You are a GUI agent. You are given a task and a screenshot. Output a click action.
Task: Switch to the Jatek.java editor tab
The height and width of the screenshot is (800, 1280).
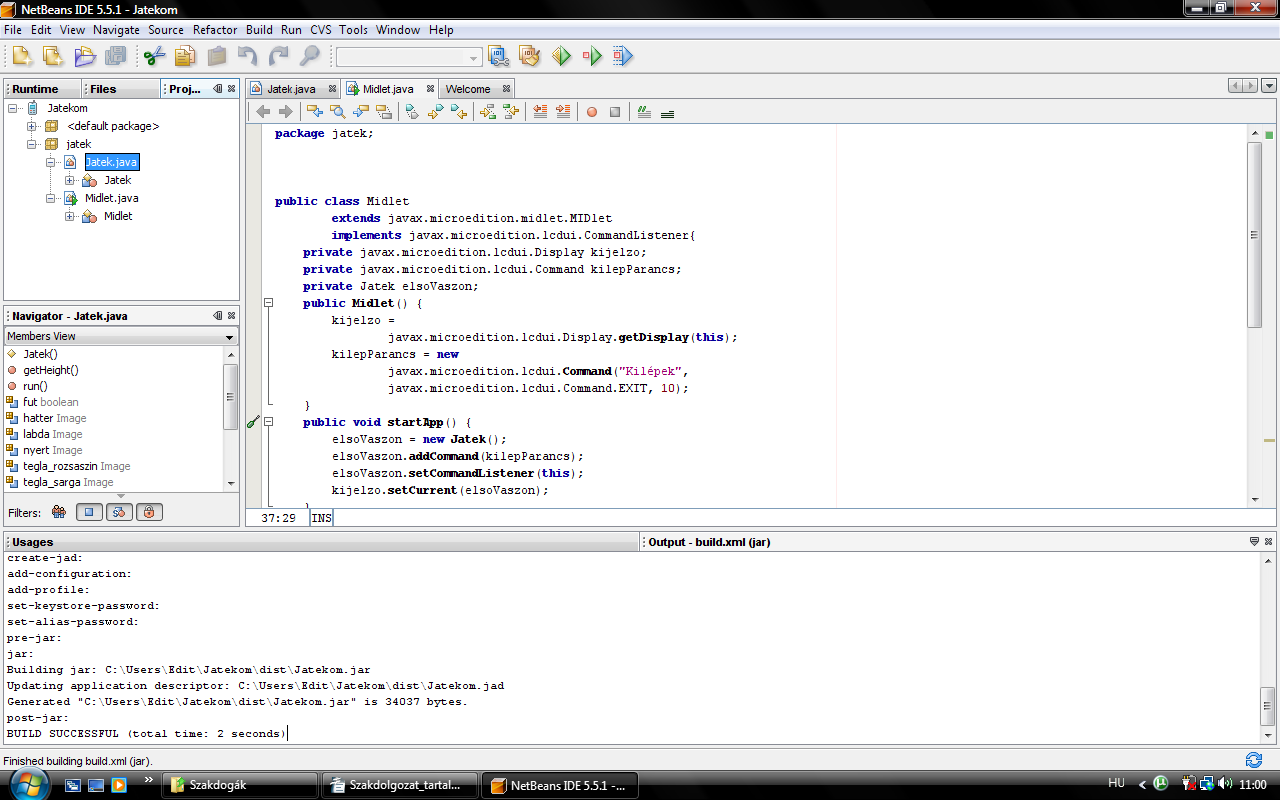(291, 89)
